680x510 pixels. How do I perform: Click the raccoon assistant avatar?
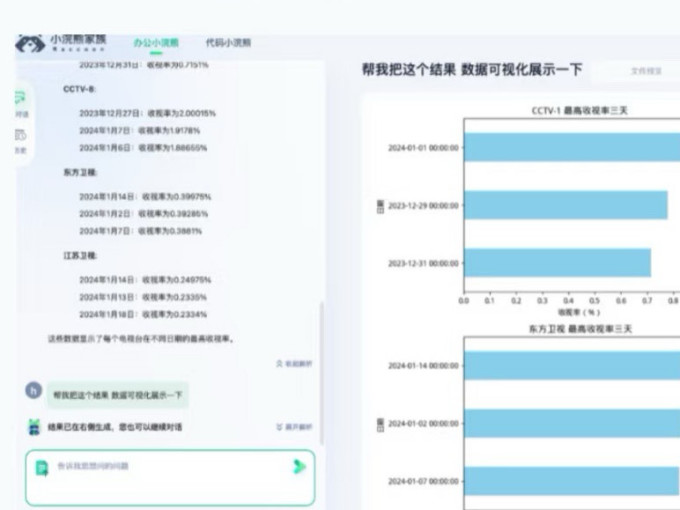pos(34,427)
